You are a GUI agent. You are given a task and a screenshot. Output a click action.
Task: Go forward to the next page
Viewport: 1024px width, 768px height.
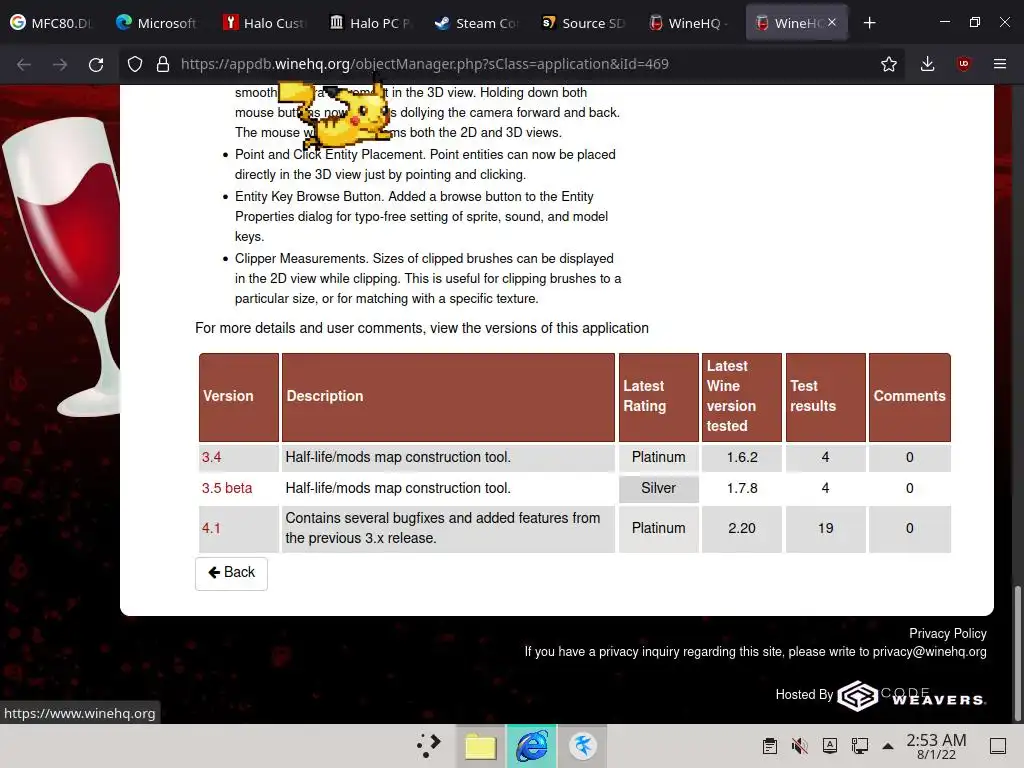click(x=59, y=64)
